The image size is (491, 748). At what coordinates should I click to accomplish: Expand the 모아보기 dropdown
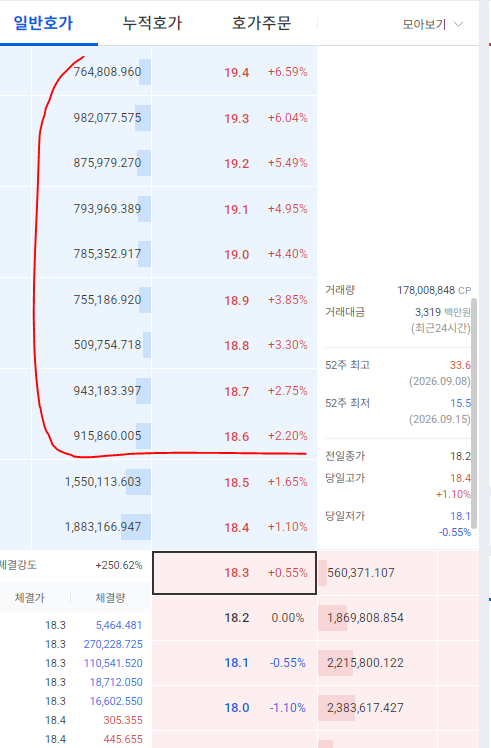tap(432, 24)
